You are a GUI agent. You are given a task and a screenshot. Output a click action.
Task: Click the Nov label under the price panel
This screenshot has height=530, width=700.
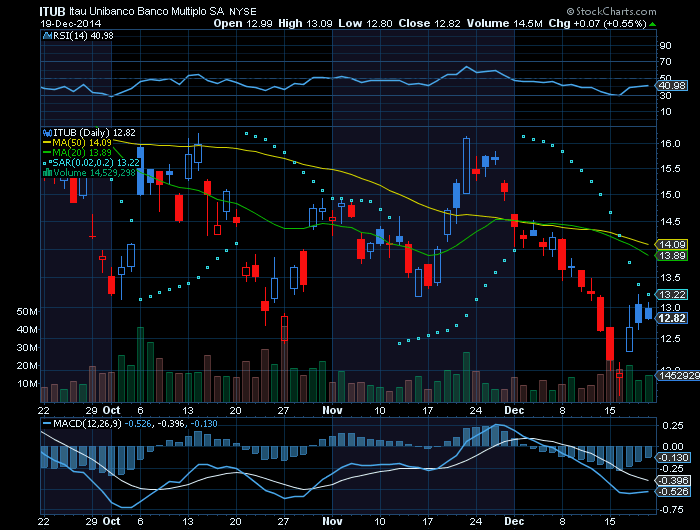point(332,410)
